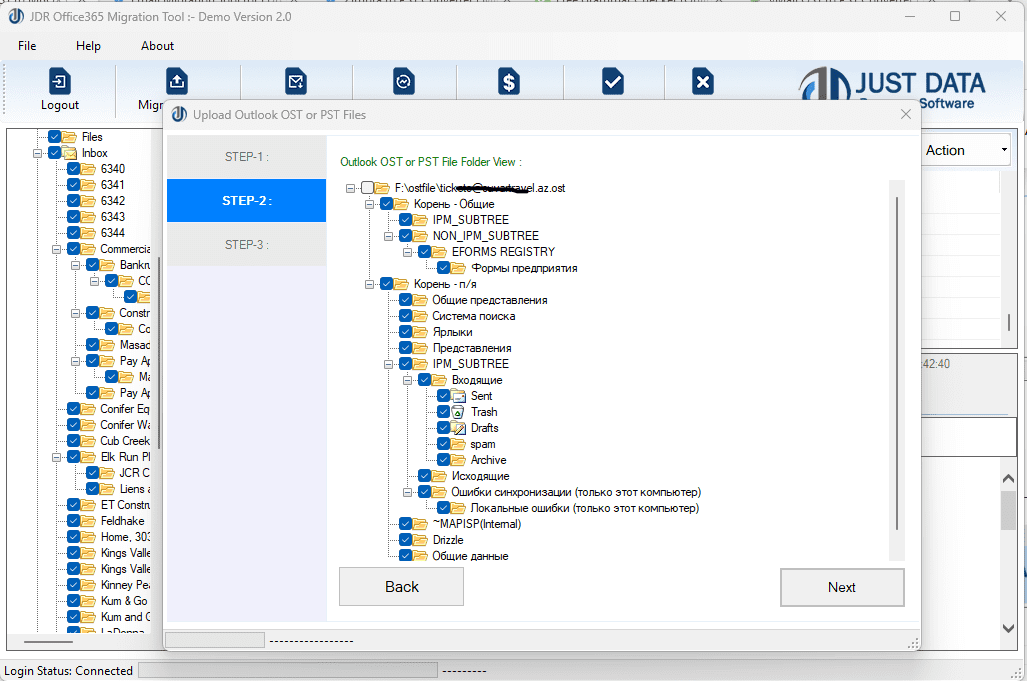The height and width of the screenshot is (681, 1027).
Task: Select the Drafts folder in tree
Action: click(x=482, y=427)
